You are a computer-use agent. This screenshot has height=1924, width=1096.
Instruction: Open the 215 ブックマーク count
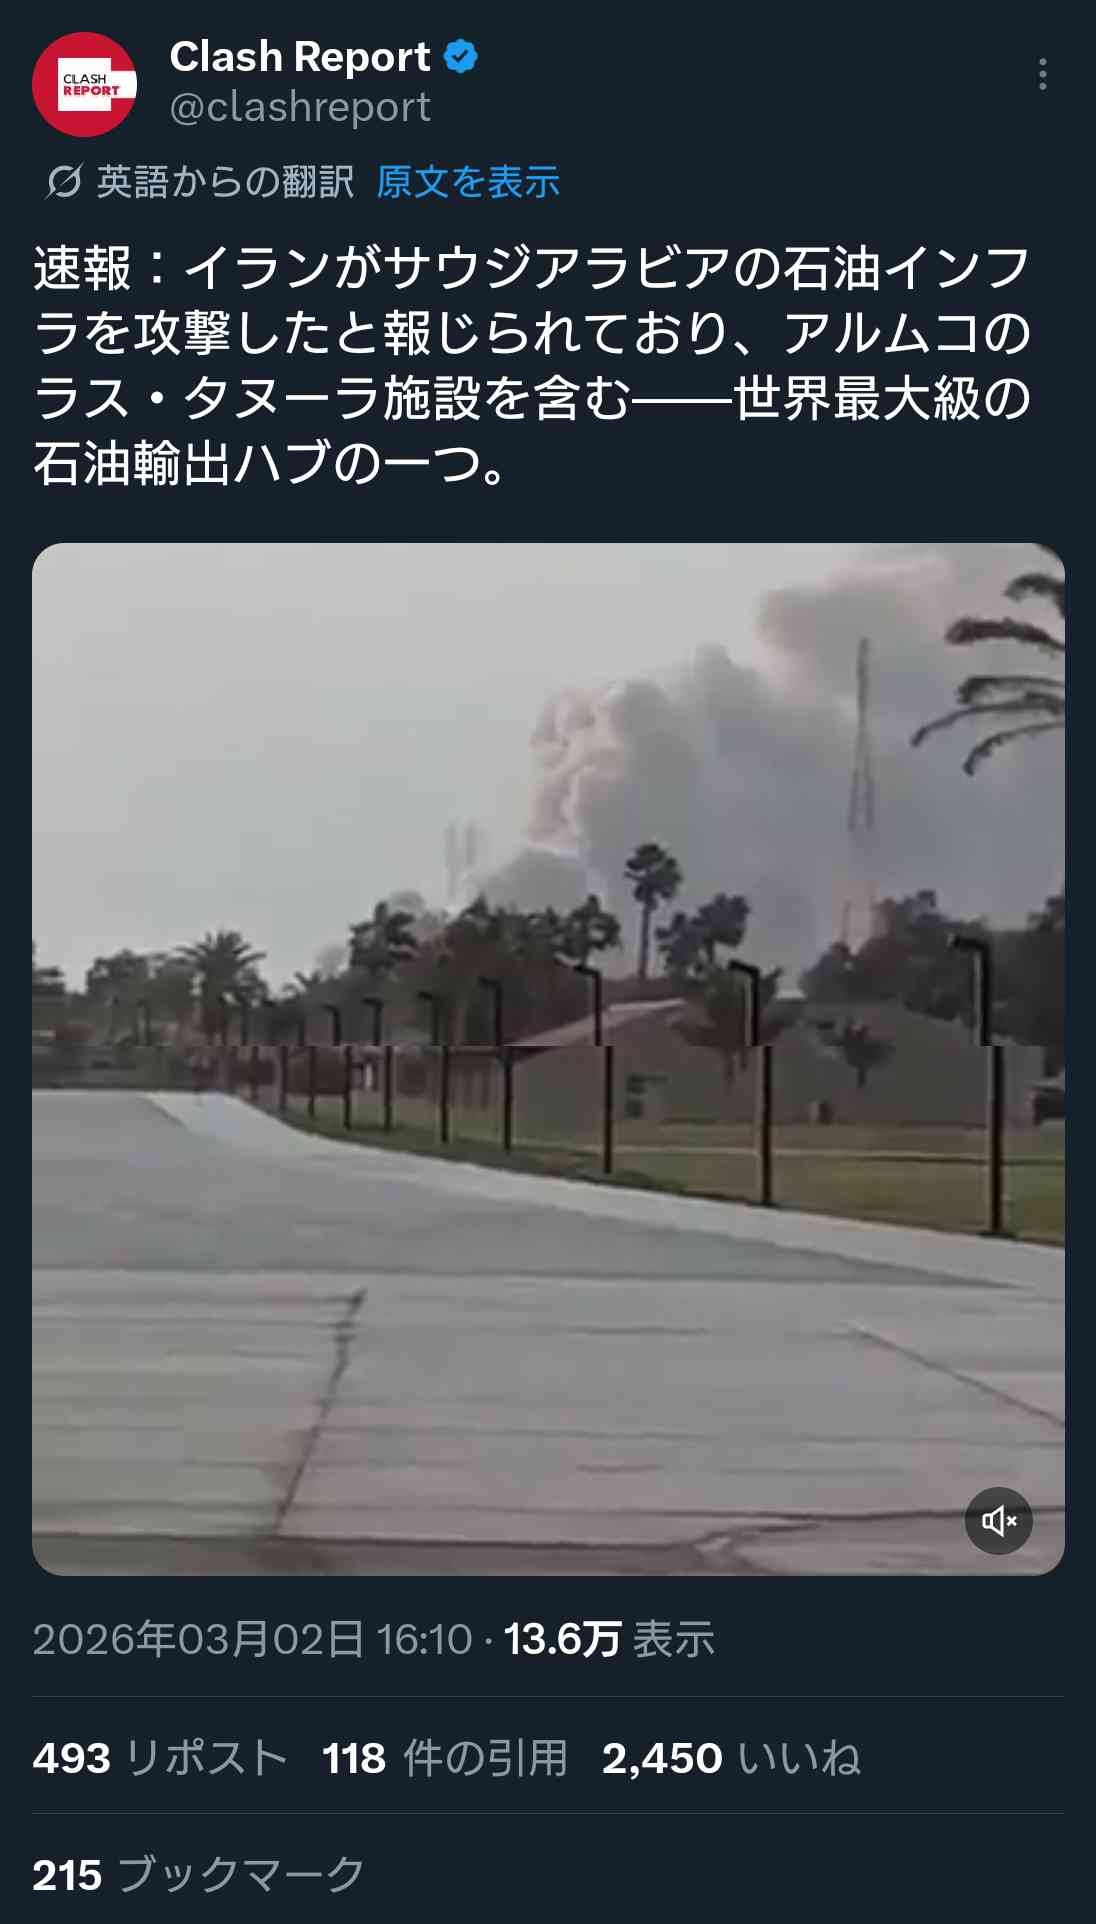[199, 1875]
